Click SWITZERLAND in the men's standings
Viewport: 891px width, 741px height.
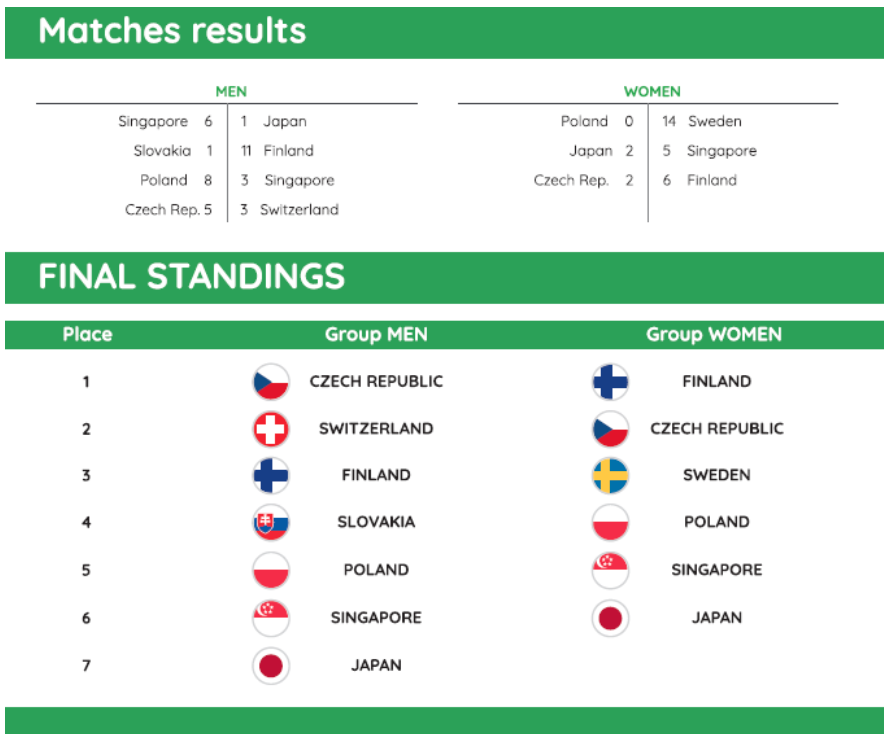coord(376,429)
